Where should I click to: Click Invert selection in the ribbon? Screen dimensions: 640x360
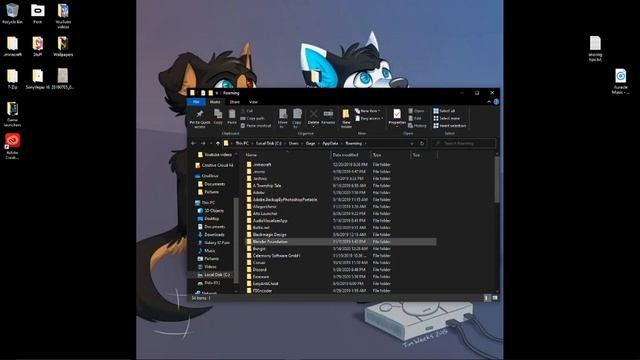[x=450, y=126]
